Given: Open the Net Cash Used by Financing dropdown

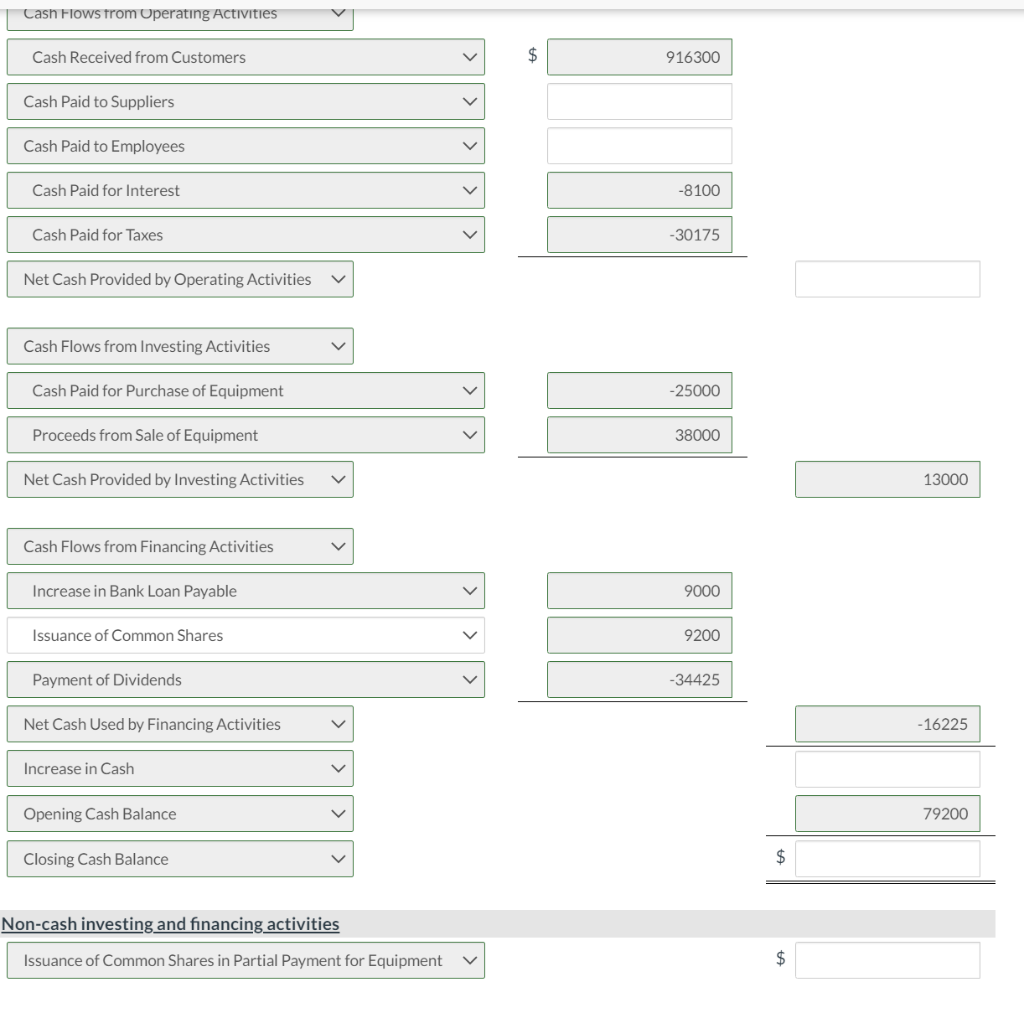Looking at the screenshot, I should click(180, 724).
